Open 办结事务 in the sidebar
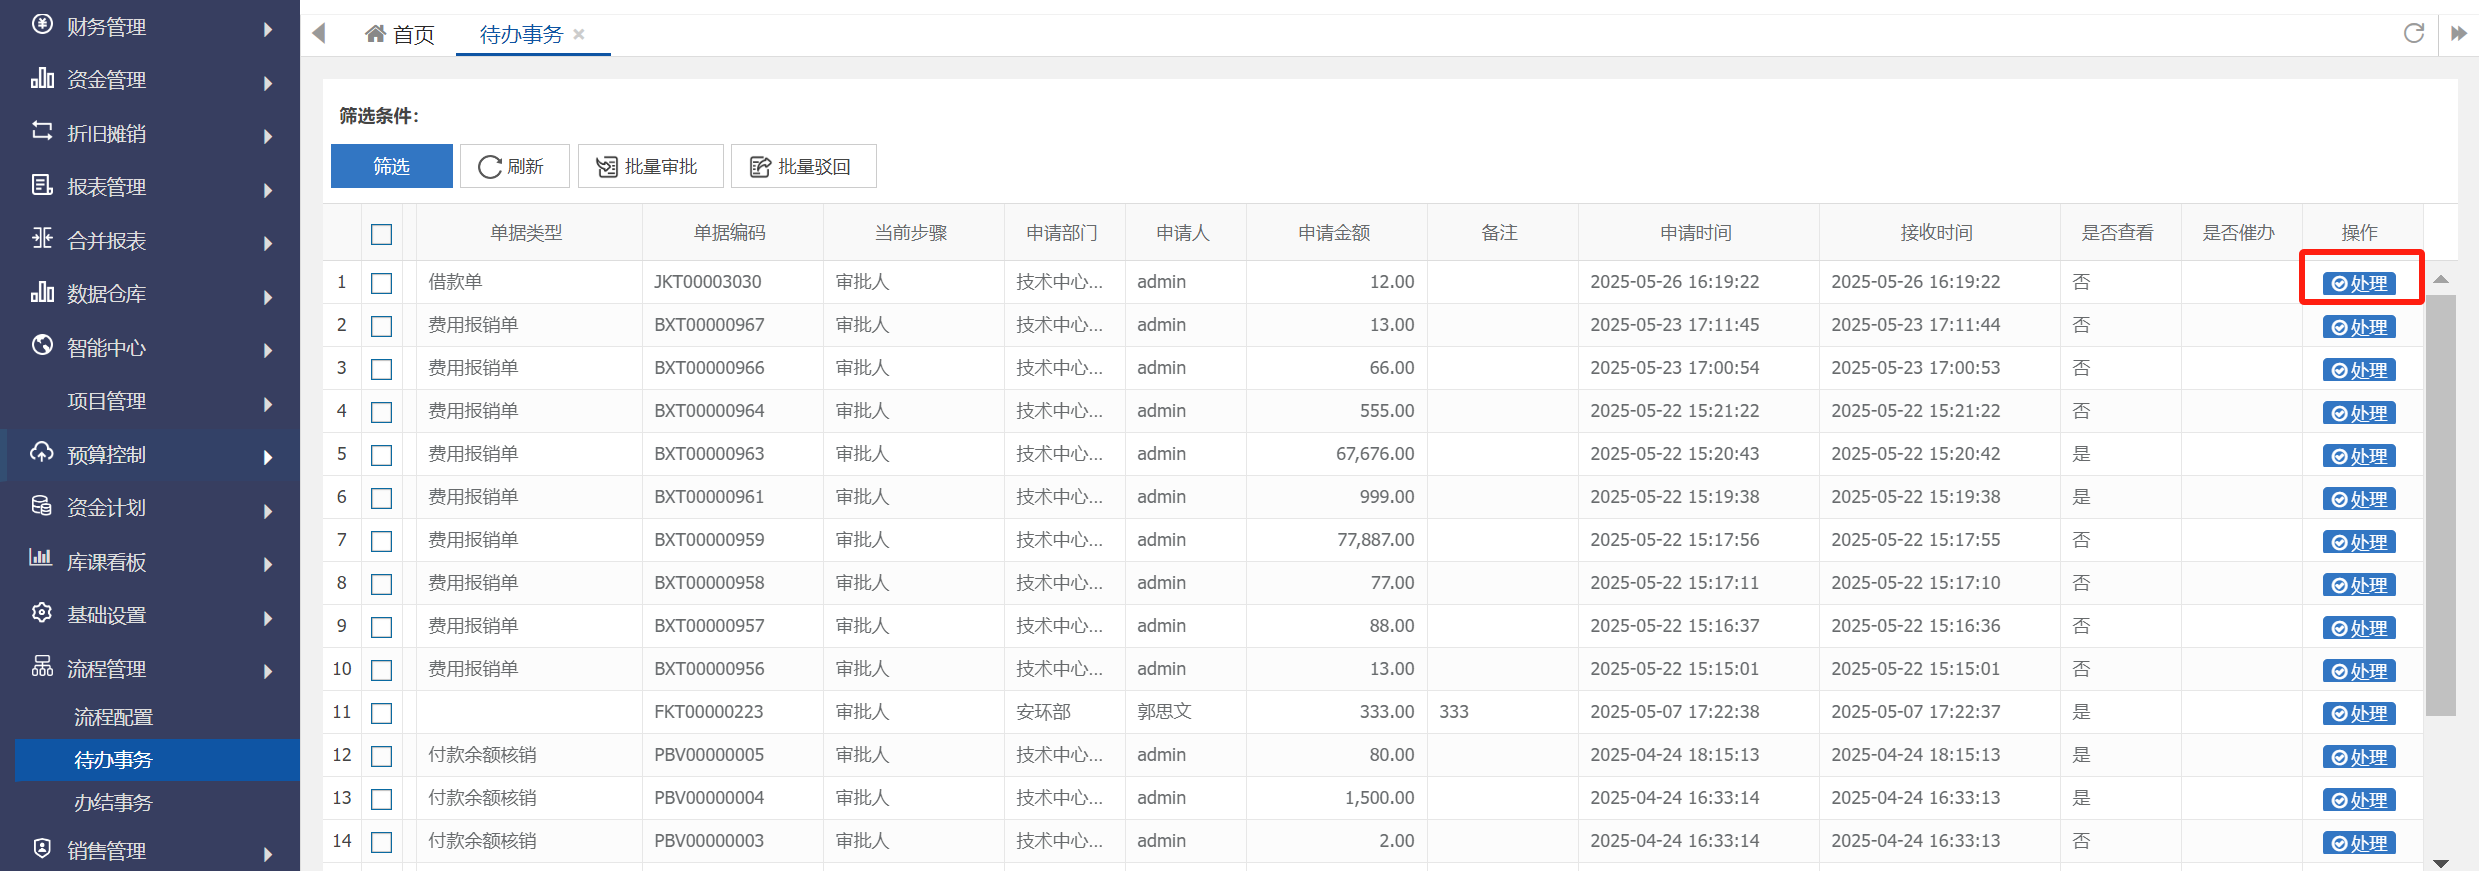 tap(113, 803)
